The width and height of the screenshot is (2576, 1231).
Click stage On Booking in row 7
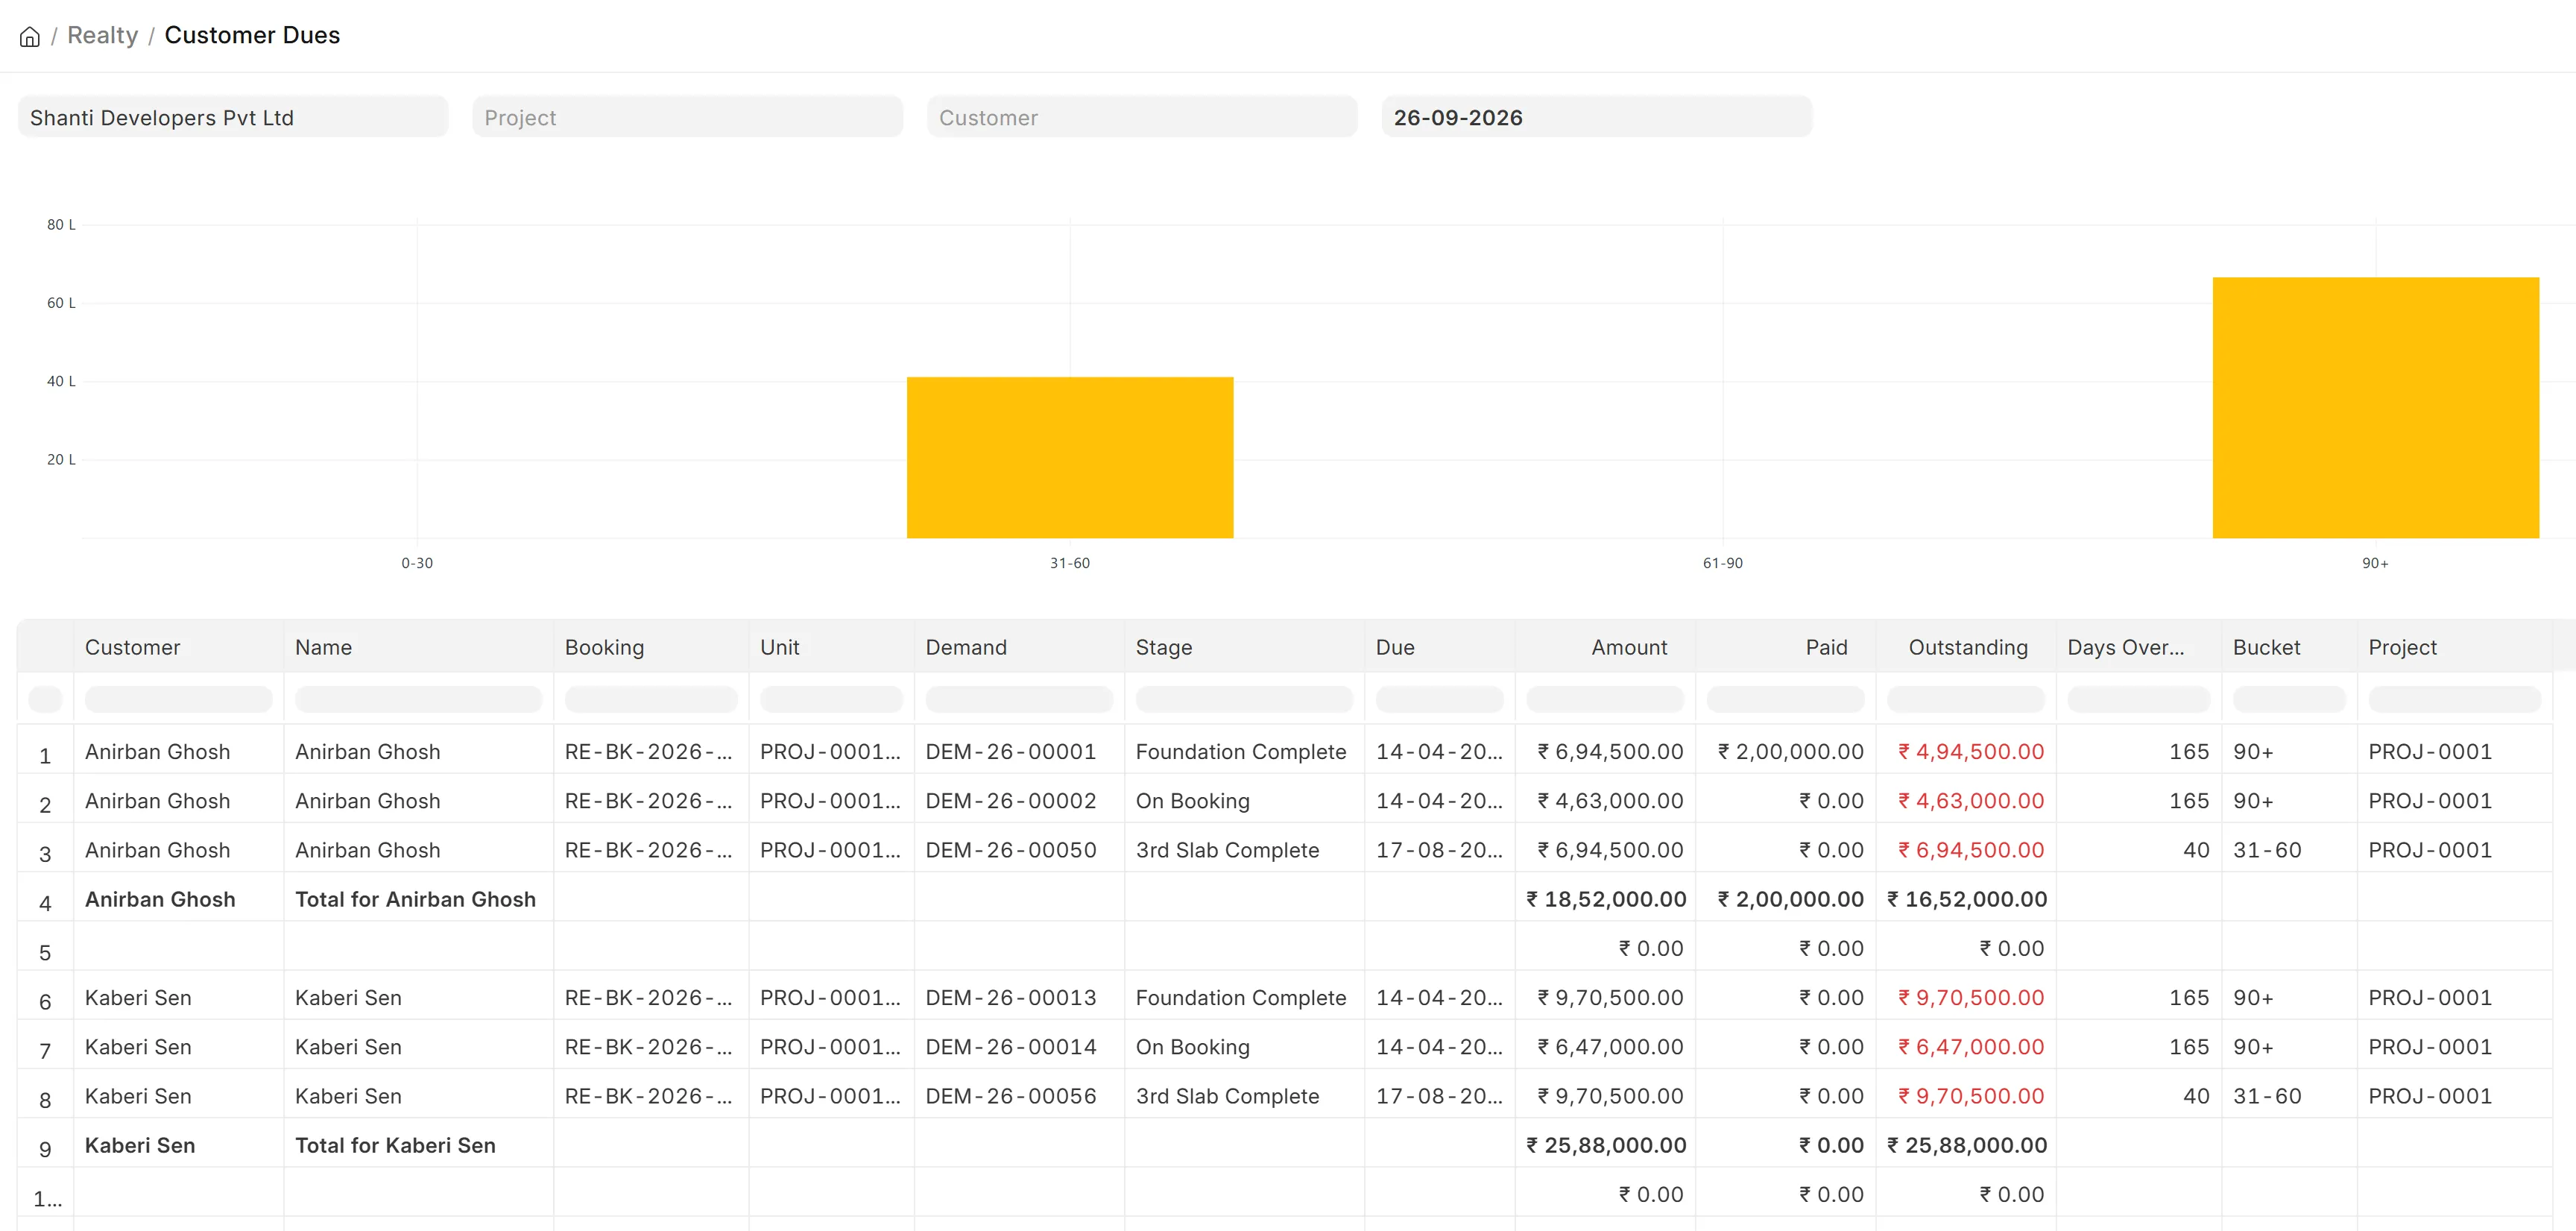pyautogui.click(x=1193, y=1047)
